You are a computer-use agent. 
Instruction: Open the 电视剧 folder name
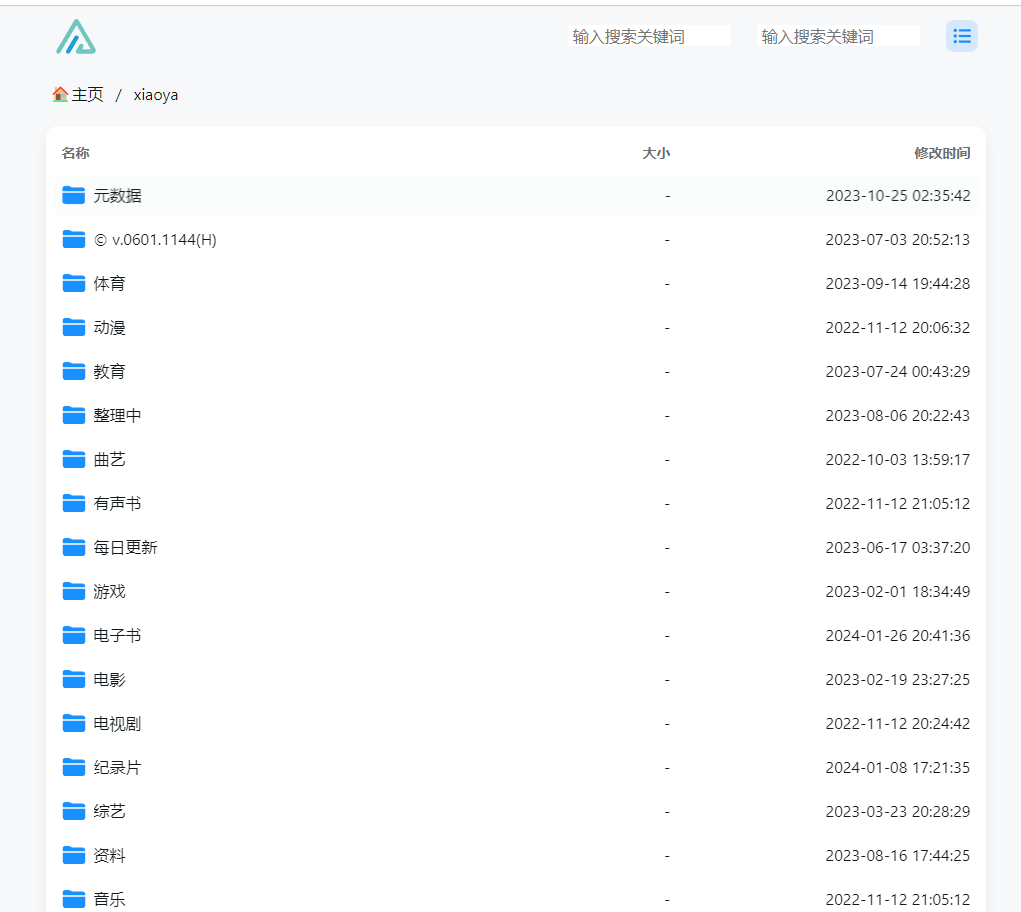[x=117, y=723]
